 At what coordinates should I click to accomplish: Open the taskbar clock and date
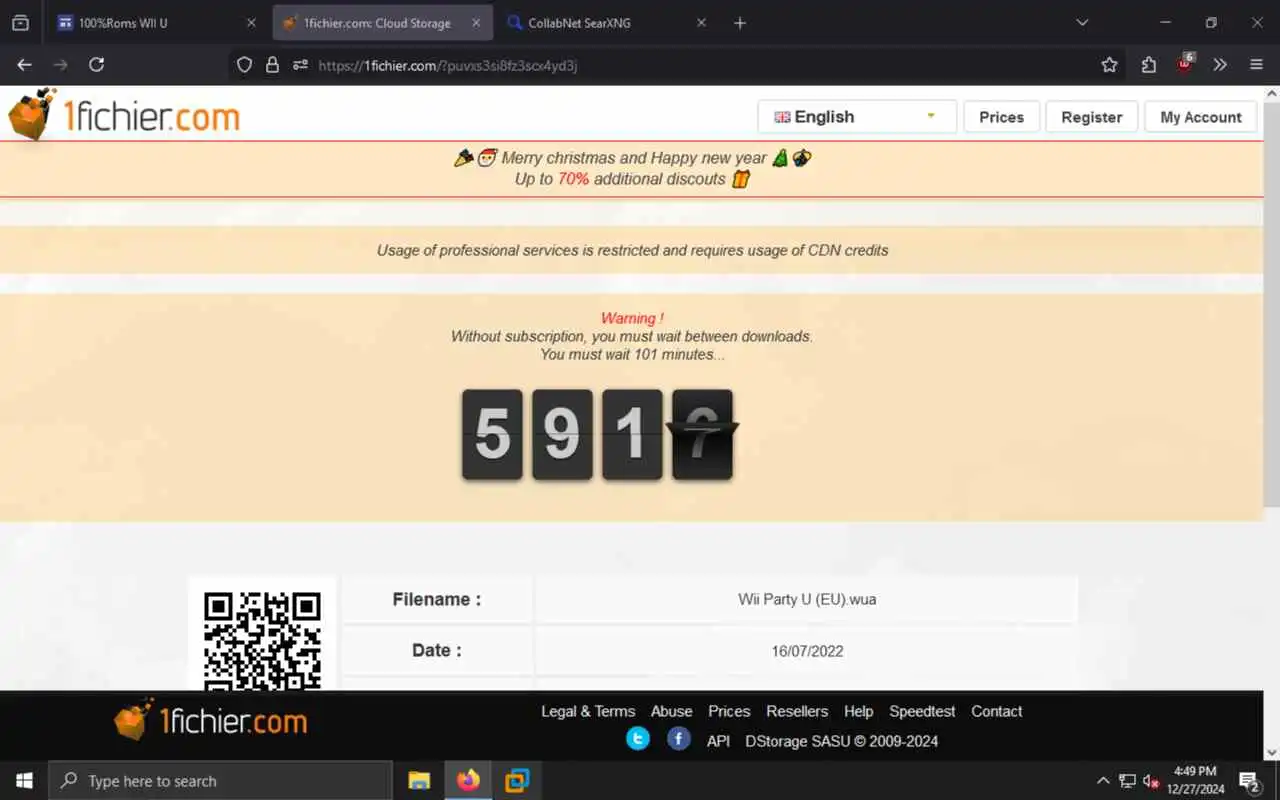pos(1195,781)
